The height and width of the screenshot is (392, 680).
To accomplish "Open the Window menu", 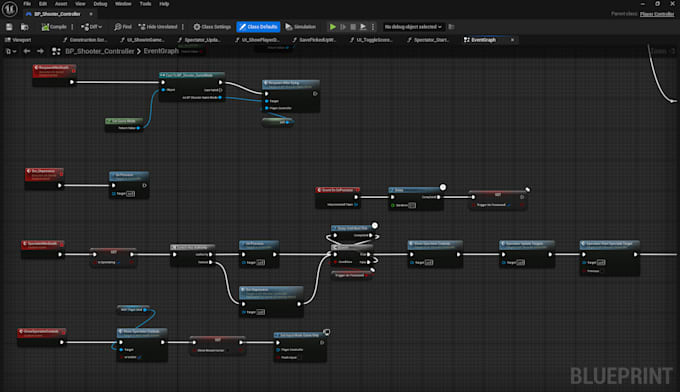I will (x=123, y=4).
